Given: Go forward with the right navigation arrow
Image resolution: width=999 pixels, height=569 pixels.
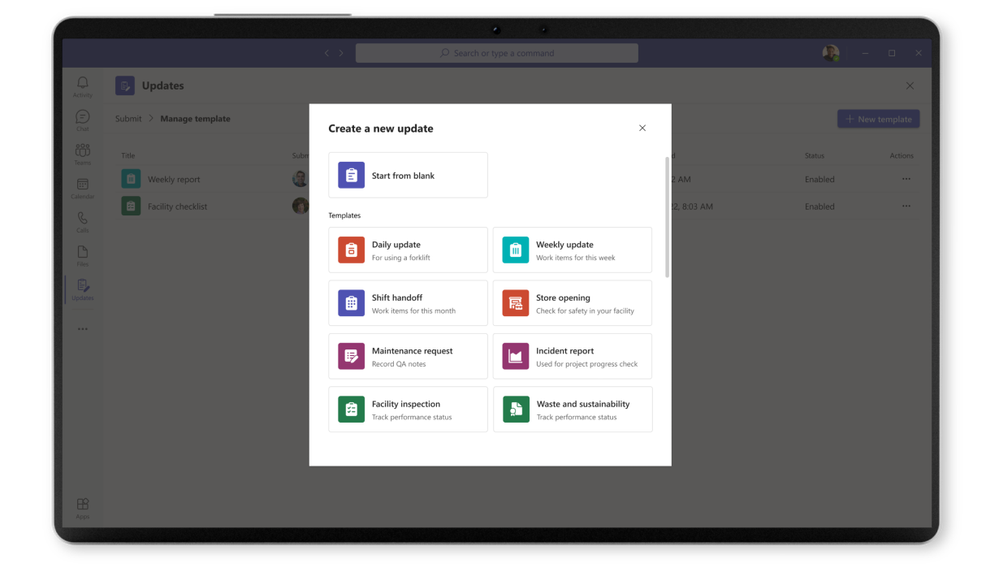Looking at the screenshot, I should point(341,53).
